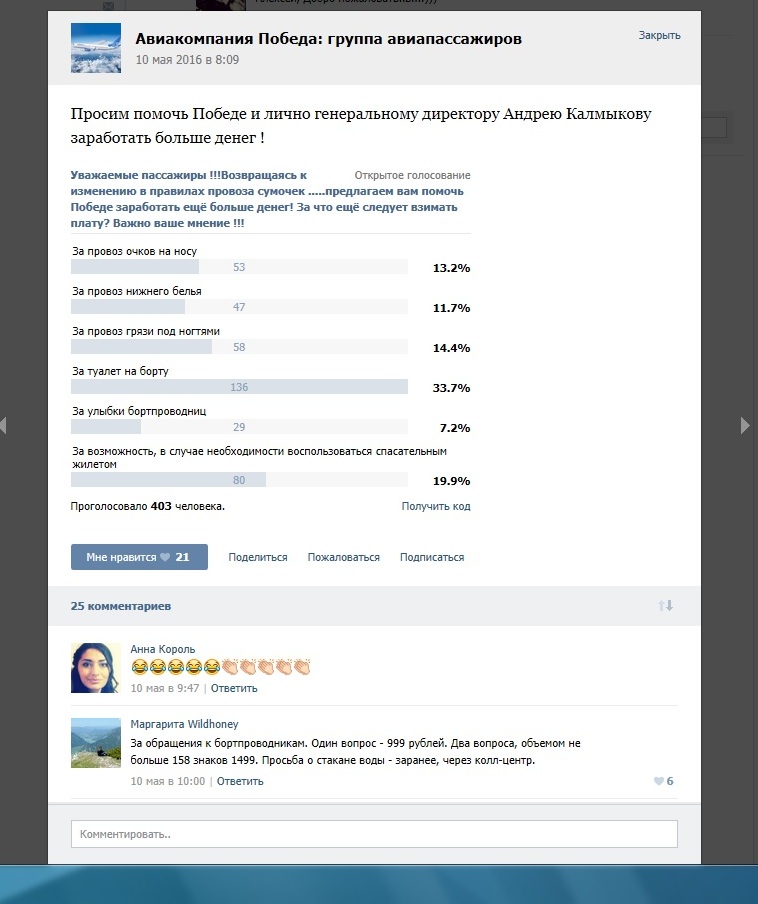The width and height of the screenshot is (758, 904).
Task: Click the heart icon on Margarita's comment
Action: [x=658, y=781]
